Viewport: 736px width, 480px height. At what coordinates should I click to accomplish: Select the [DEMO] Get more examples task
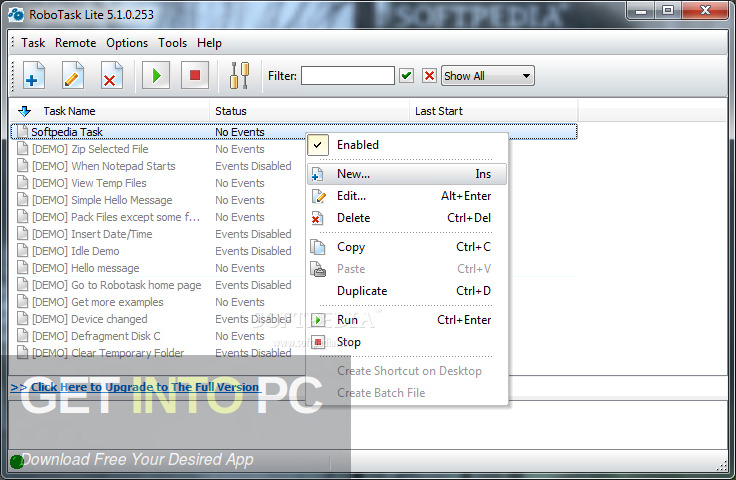pyautogui.click(x=98, y=302)
